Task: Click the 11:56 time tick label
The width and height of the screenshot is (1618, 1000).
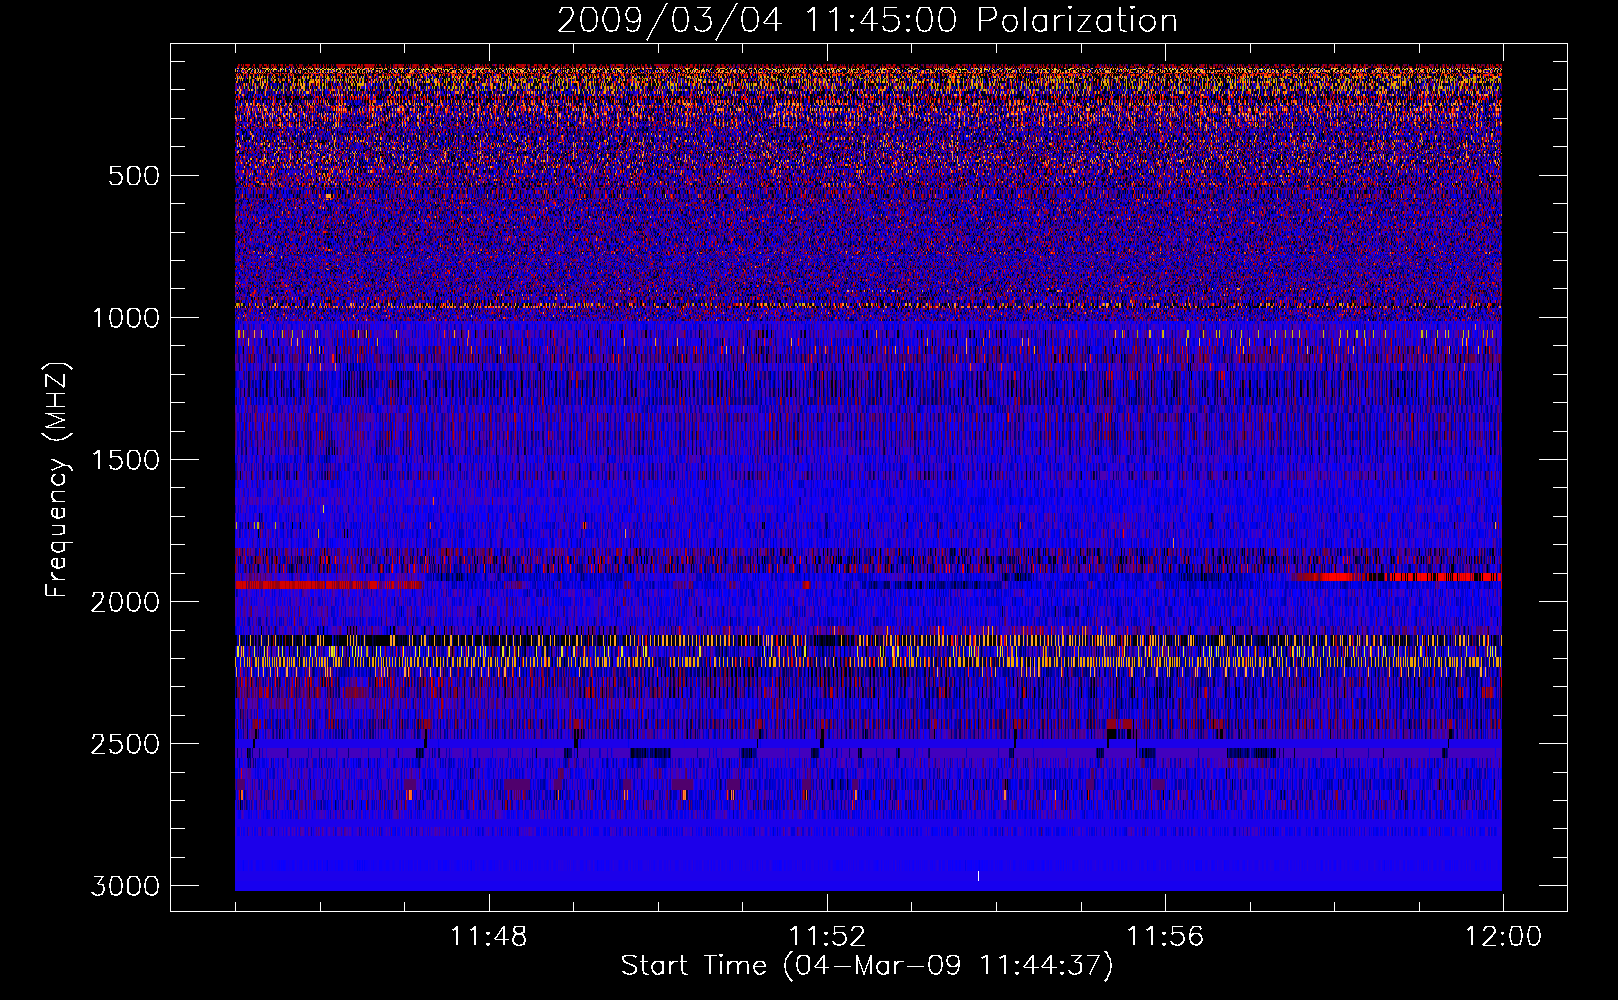Action: point(1165,937)
